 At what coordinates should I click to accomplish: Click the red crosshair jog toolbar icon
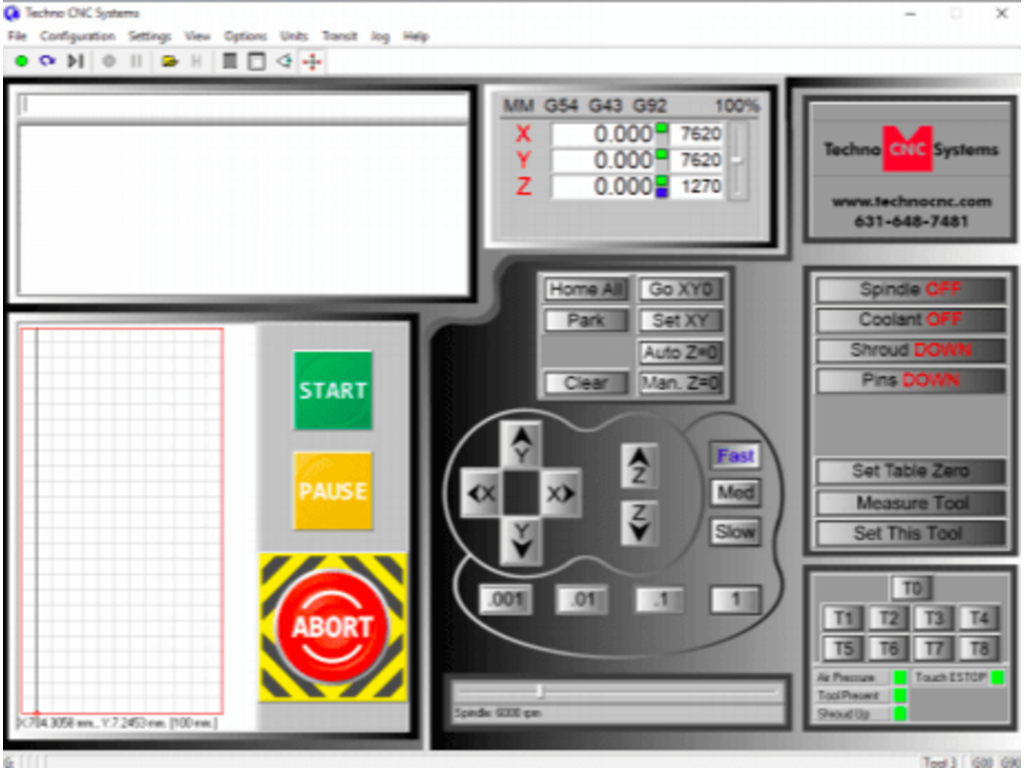point(312,61)
